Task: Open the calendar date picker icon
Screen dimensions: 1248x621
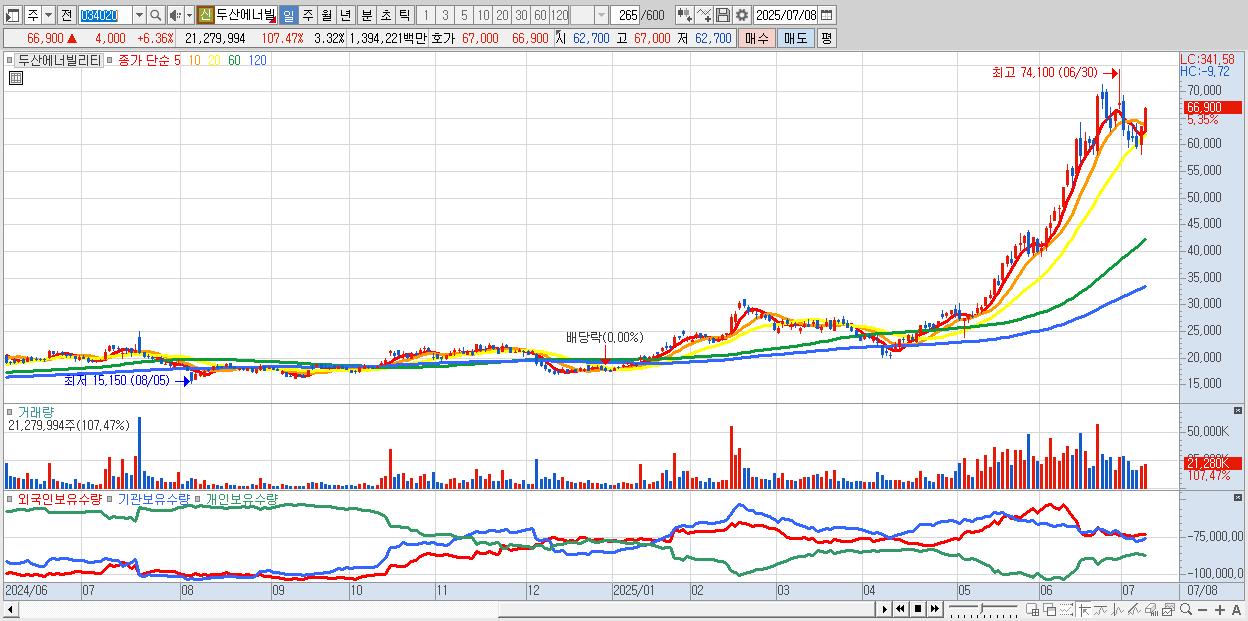Action: [828, 15]
